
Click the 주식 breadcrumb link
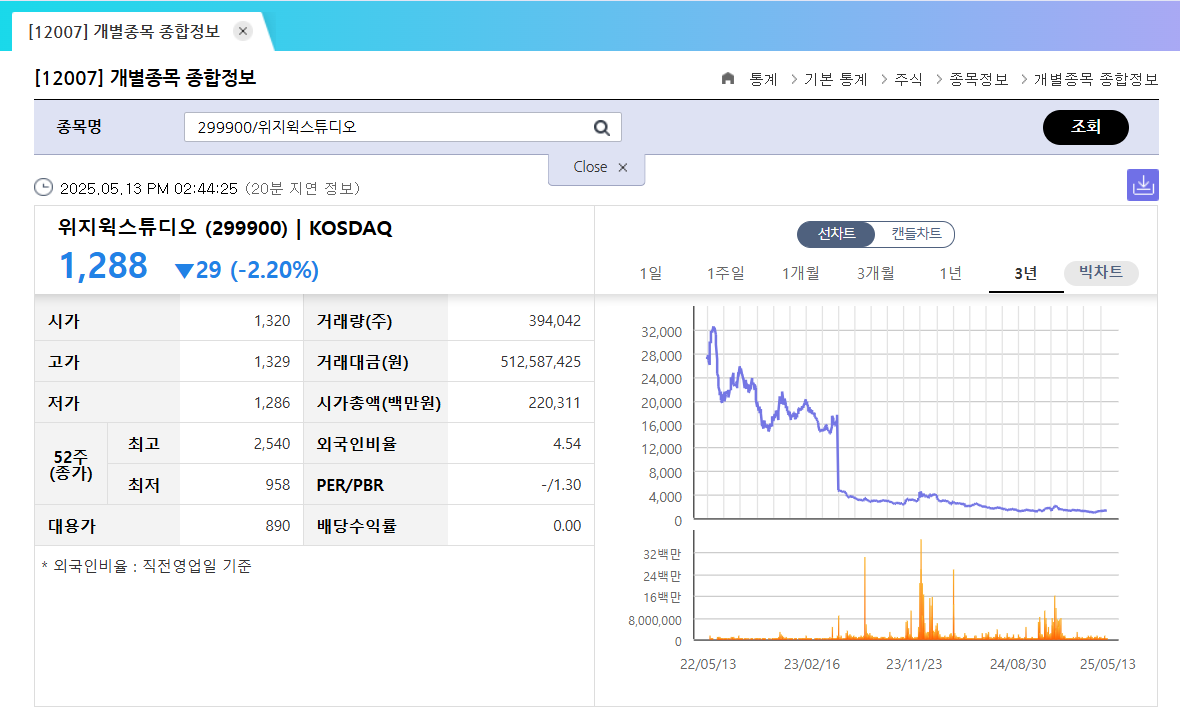click(908, 79)
